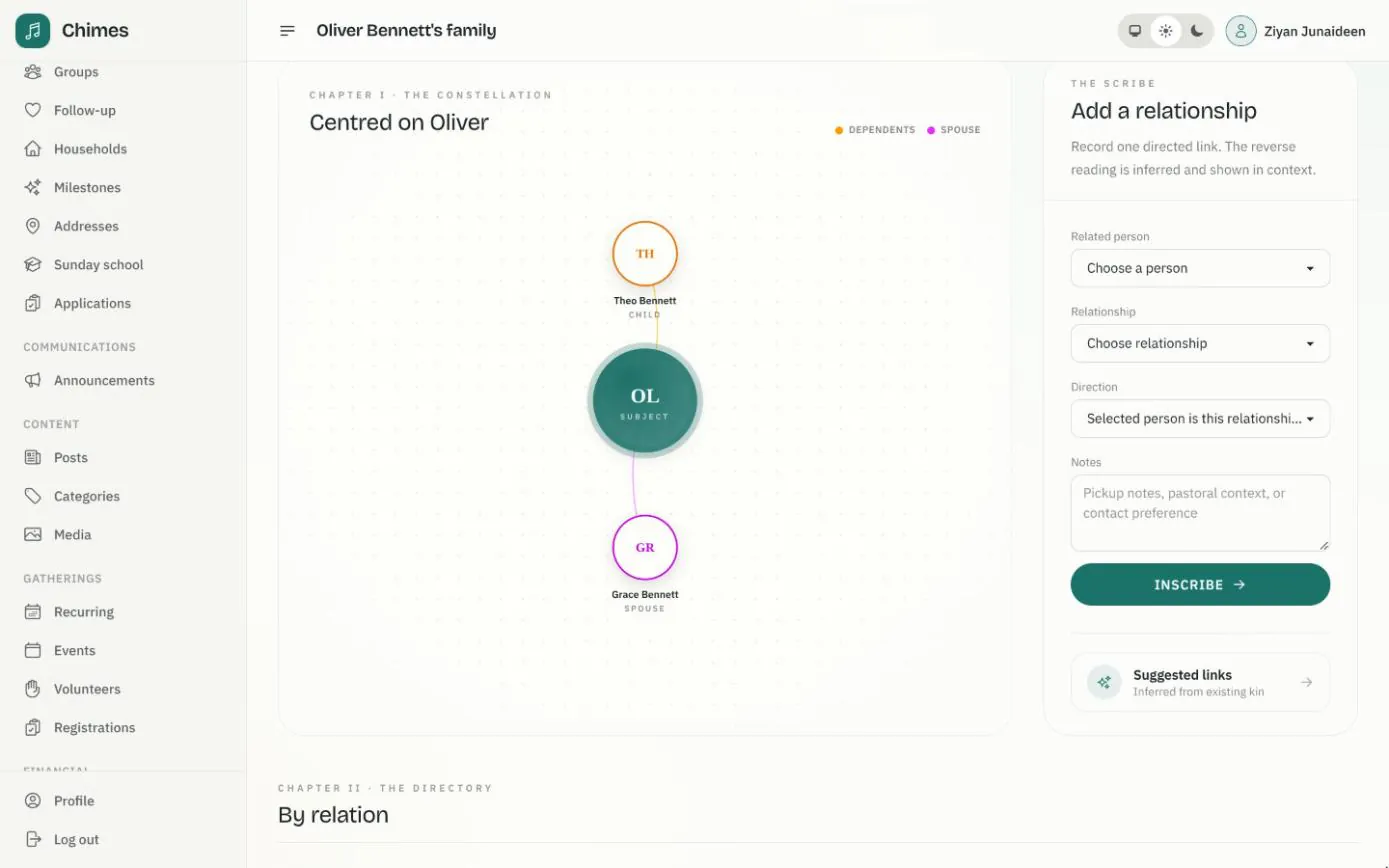Click the Posts newspaper icon
Image resolution: width=1389 pixels, height=868 pixels.
point(33,457)
